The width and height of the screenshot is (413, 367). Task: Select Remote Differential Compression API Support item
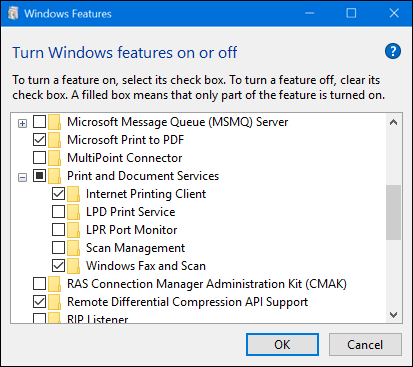(187, 302)
